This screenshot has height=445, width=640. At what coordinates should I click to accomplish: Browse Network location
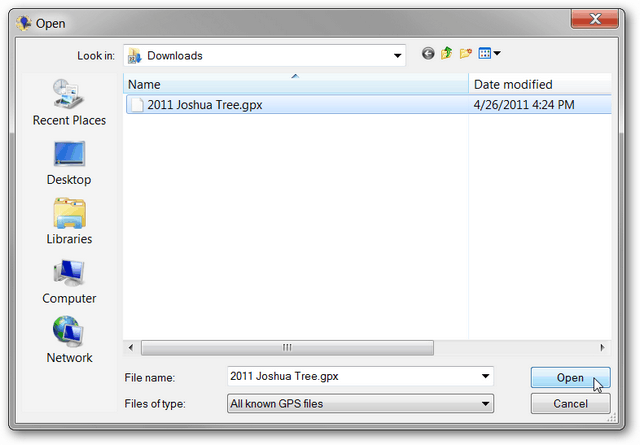pos(69,340)
